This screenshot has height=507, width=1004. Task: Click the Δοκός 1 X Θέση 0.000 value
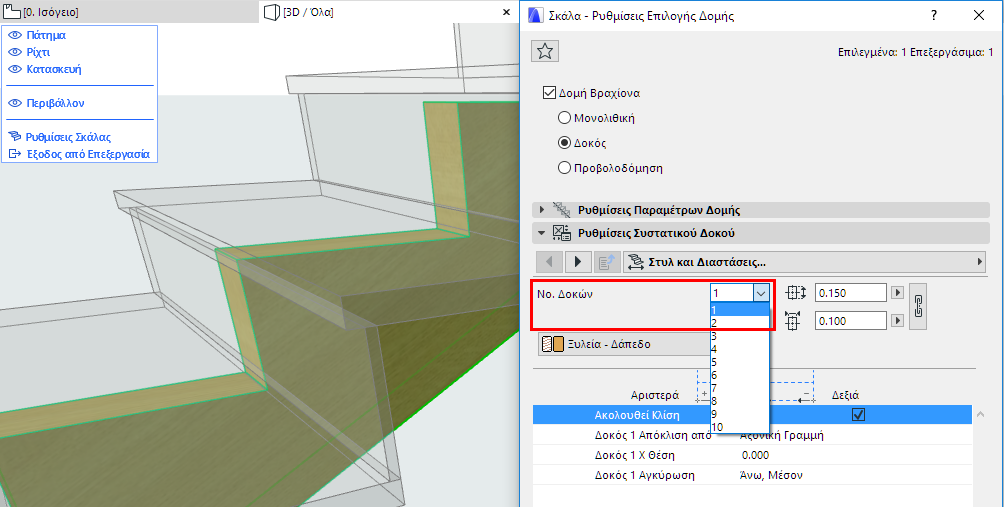756,455
